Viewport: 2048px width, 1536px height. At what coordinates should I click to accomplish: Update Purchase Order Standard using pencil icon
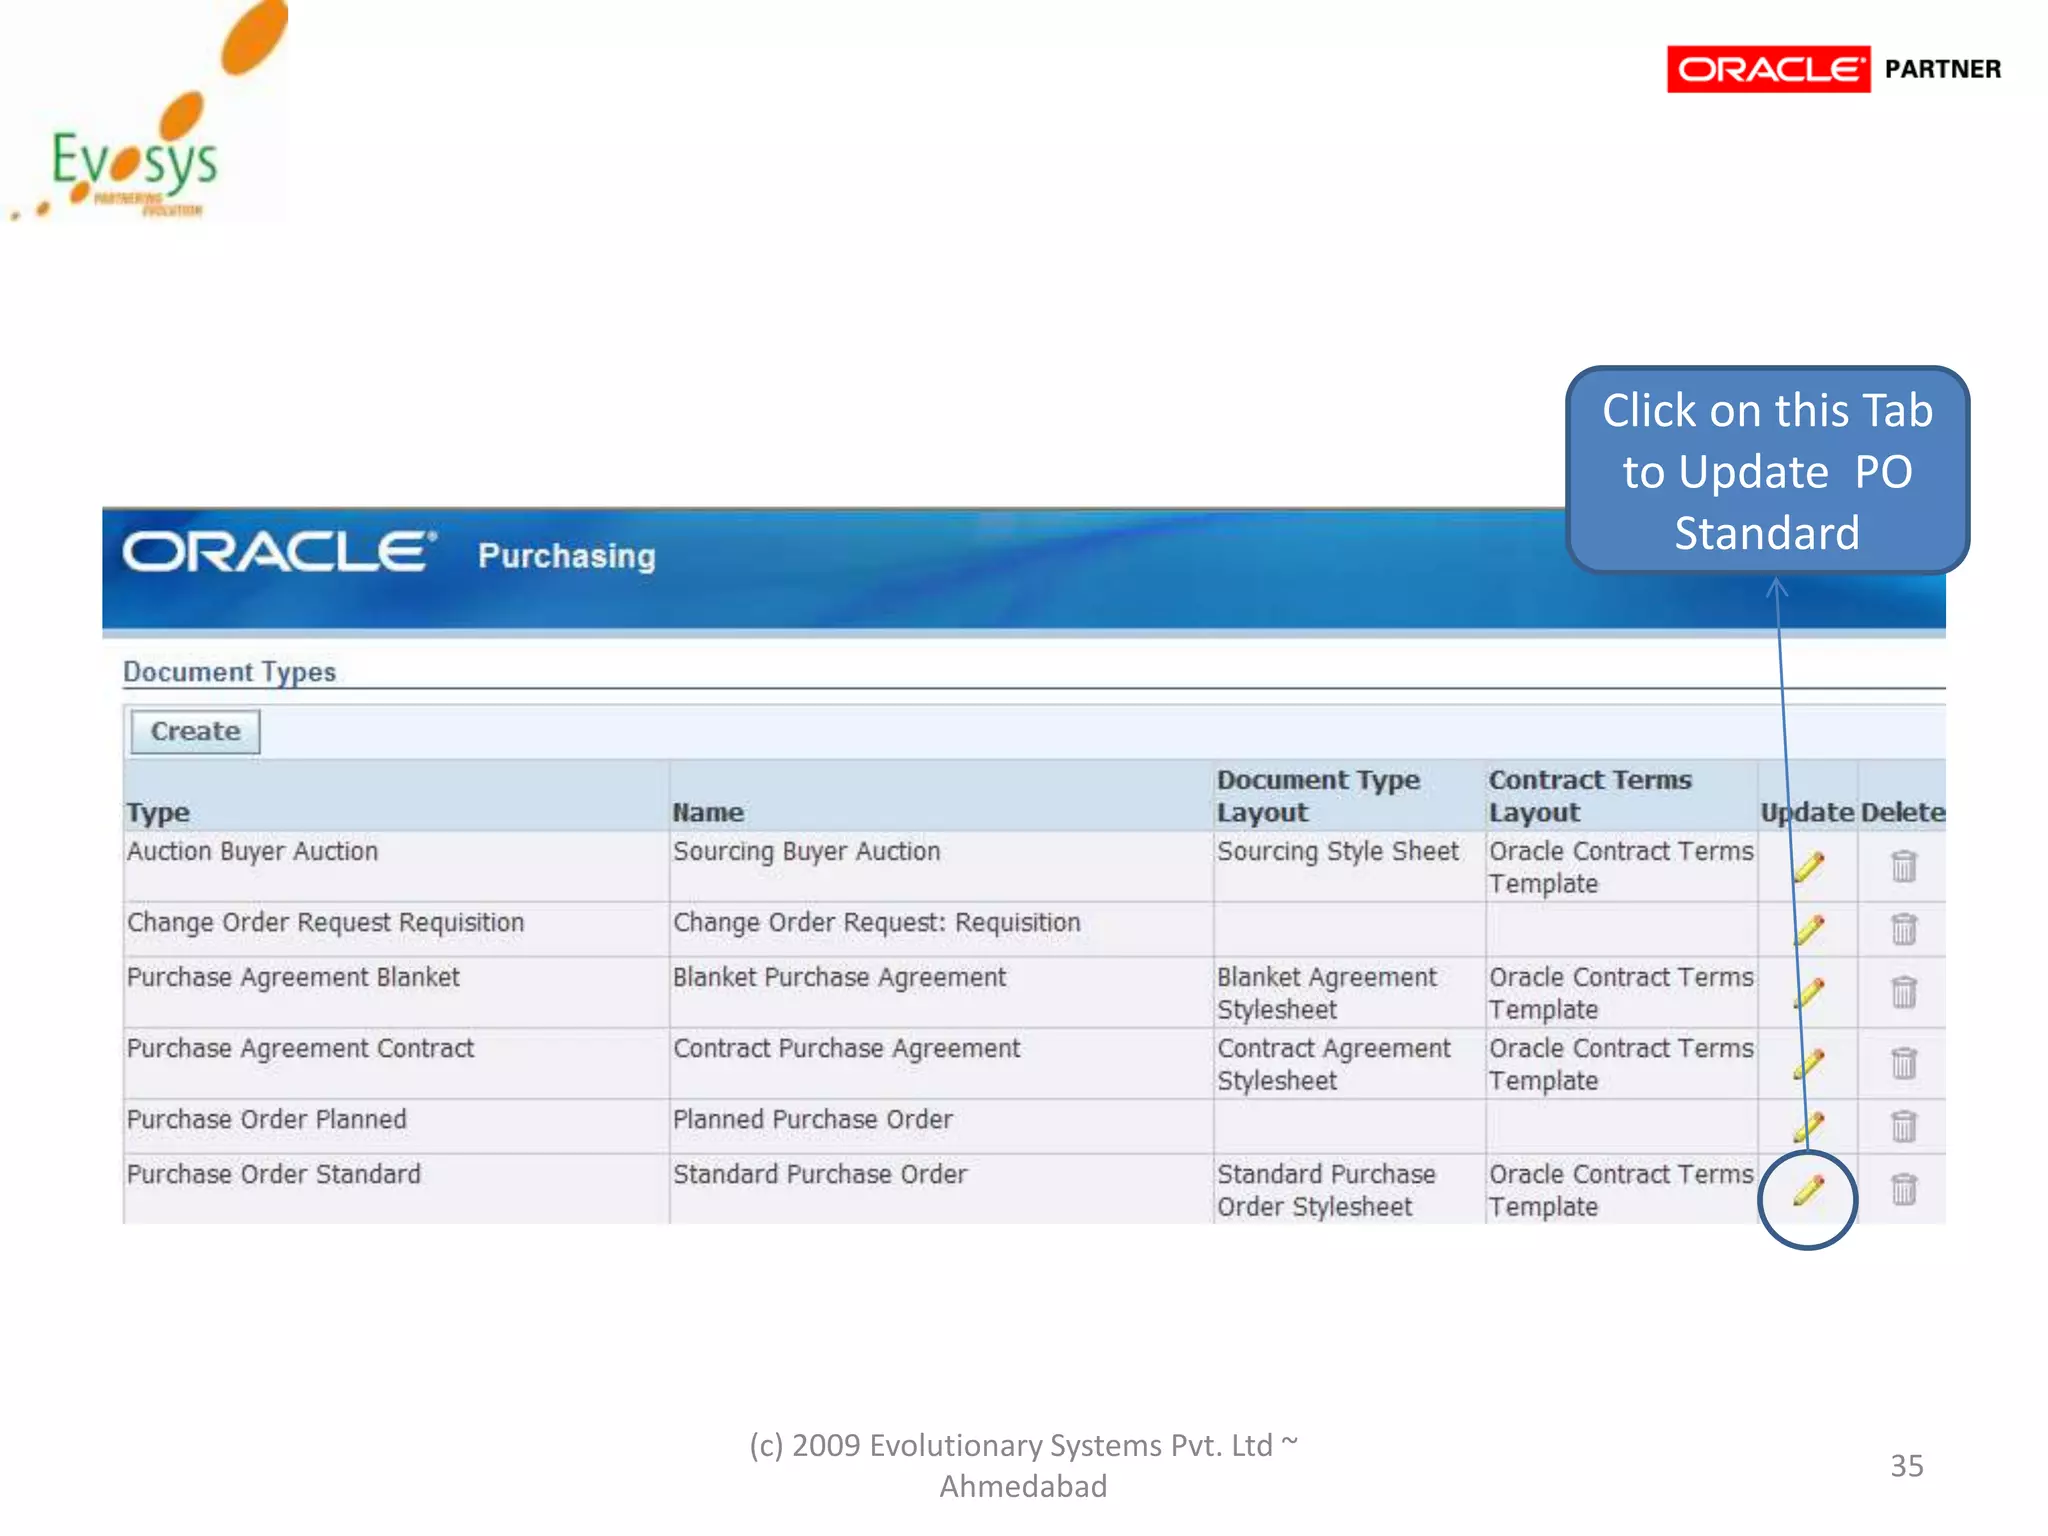(1808, 1189)
